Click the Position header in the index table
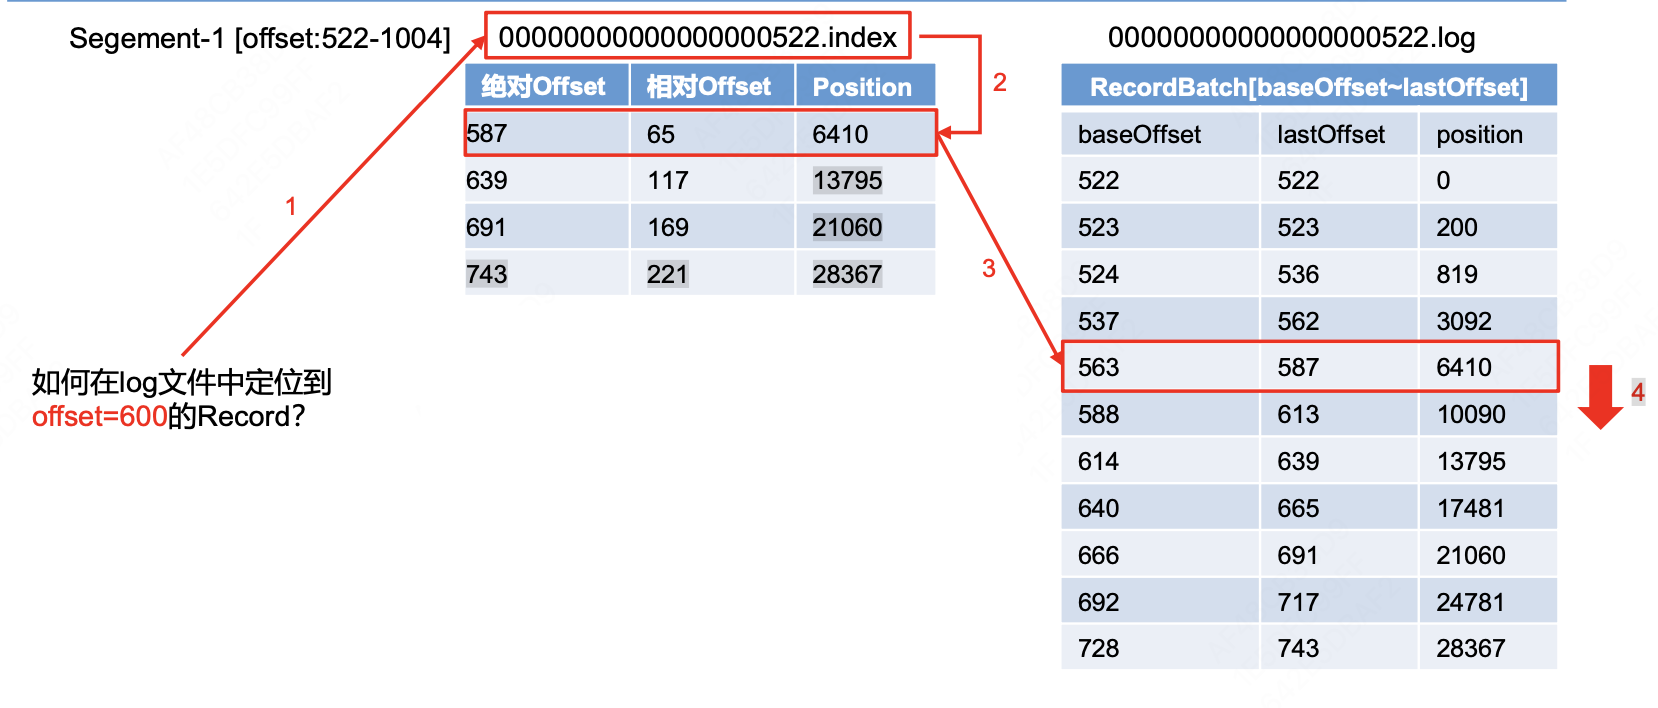 862,87
